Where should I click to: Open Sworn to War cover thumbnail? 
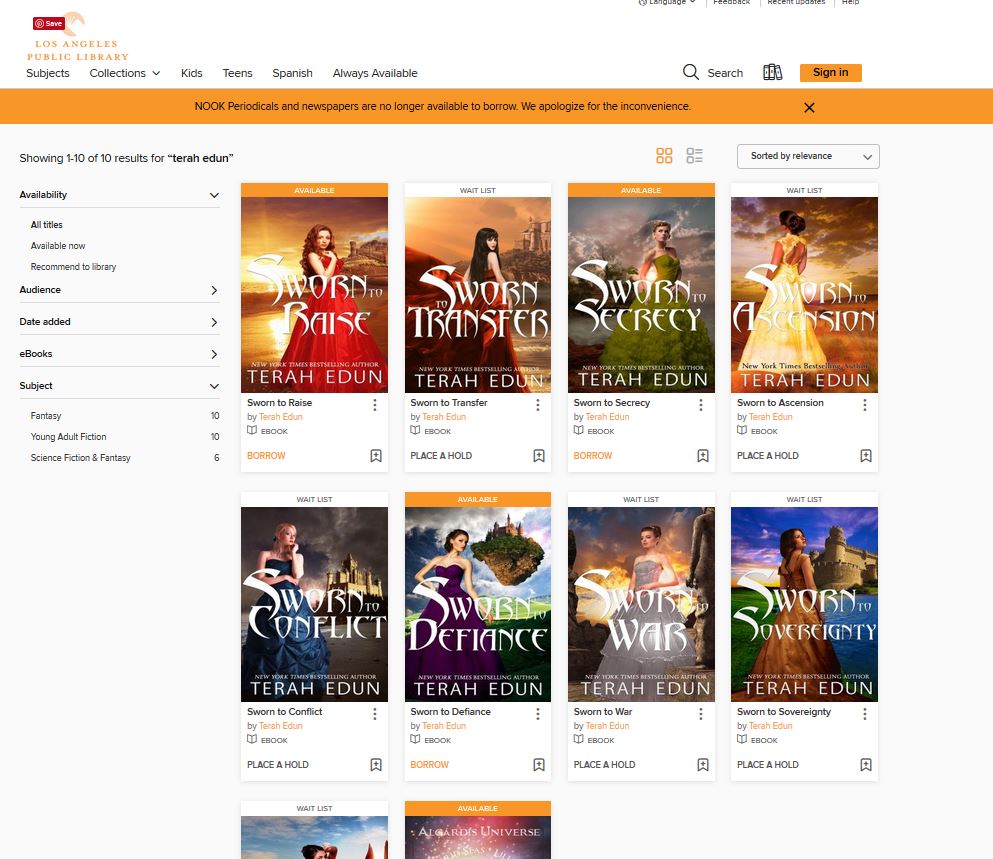pos(641,604)
